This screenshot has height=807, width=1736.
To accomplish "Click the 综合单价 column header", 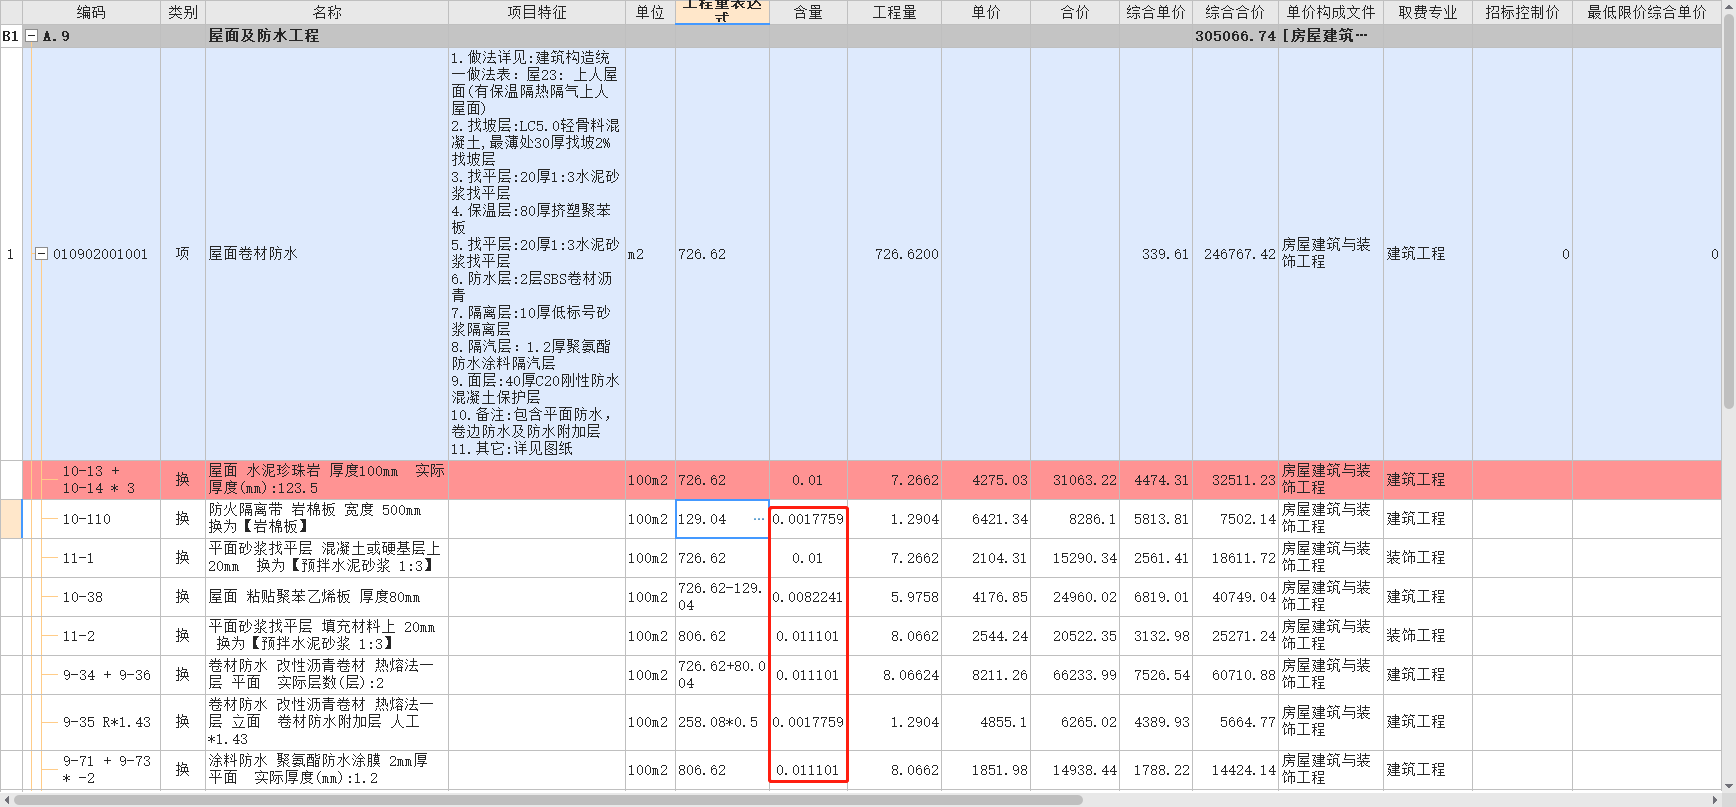I will click(1156, 12).
